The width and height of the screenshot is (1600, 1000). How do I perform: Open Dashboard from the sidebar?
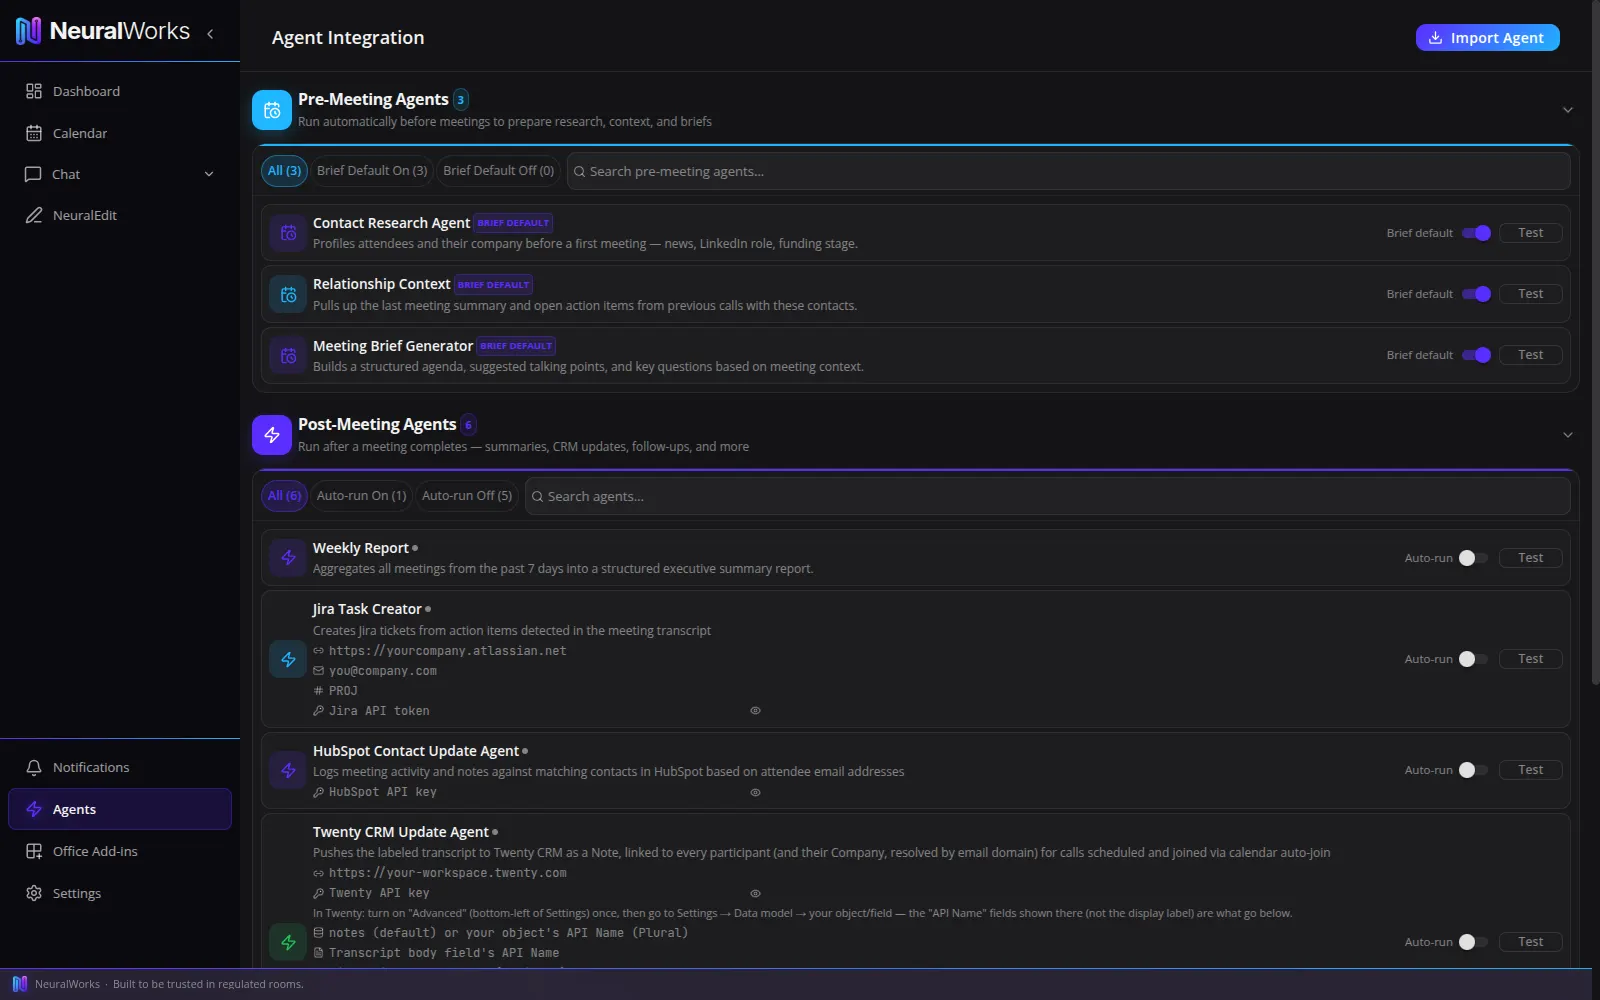(120, 91)
